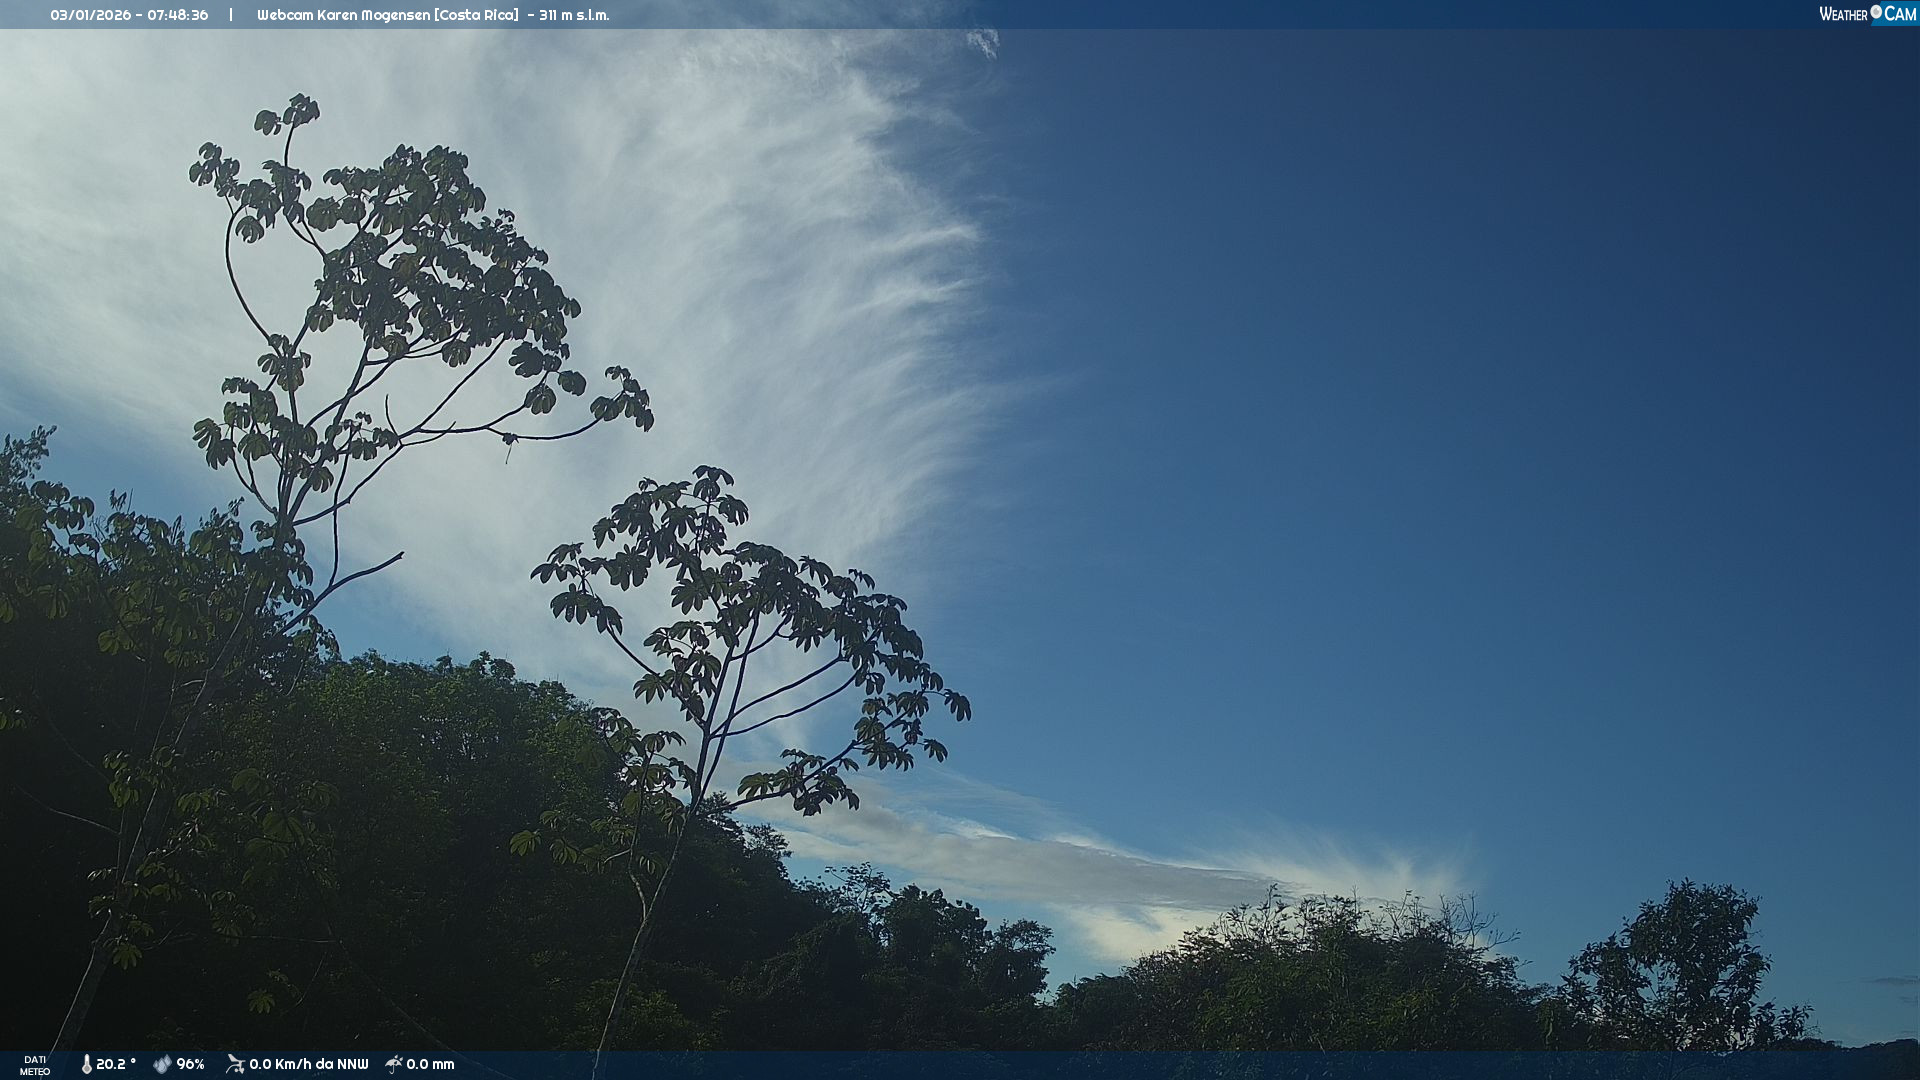Click the separator bar after the timestamp
1920x1080 pixels.
click(x=231, y=15)
